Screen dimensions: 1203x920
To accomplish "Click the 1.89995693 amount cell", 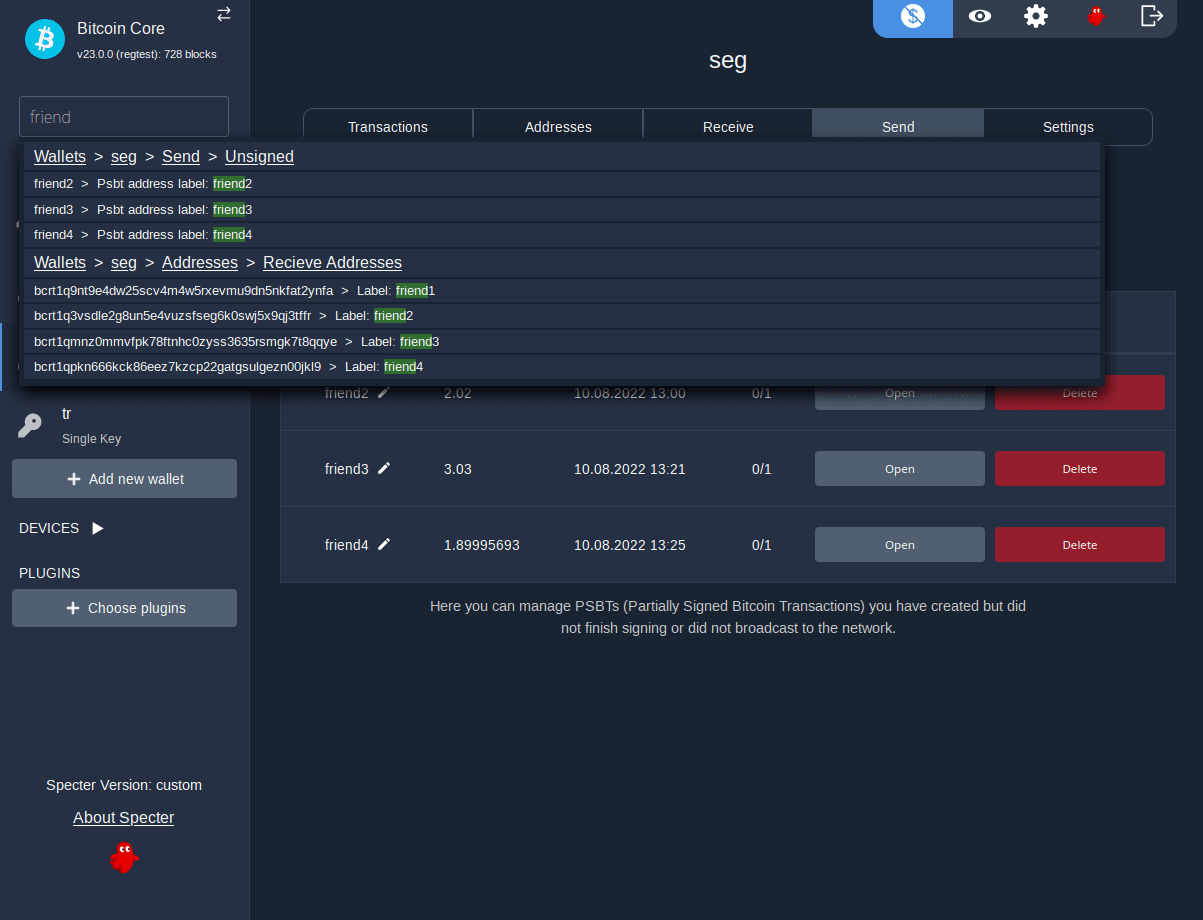I will (482, 545).
